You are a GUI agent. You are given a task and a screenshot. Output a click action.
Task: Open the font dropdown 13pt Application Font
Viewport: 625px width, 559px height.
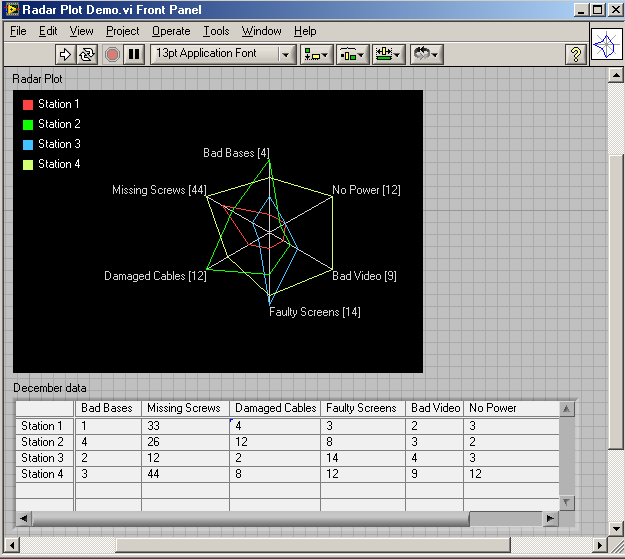(x=223, y=54)
